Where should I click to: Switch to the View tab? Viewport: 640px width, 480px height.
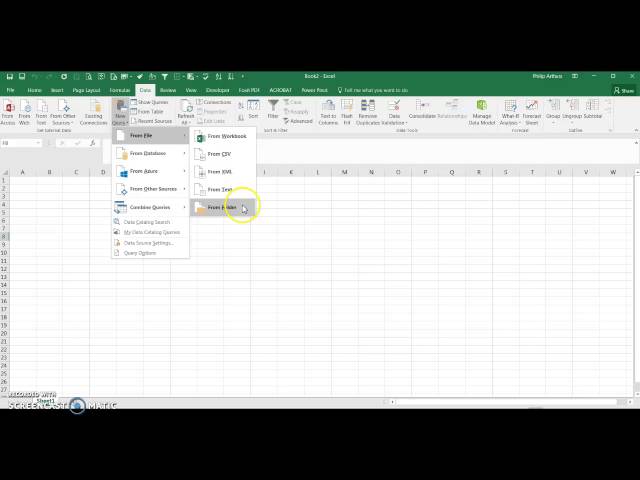pos(191,90)
